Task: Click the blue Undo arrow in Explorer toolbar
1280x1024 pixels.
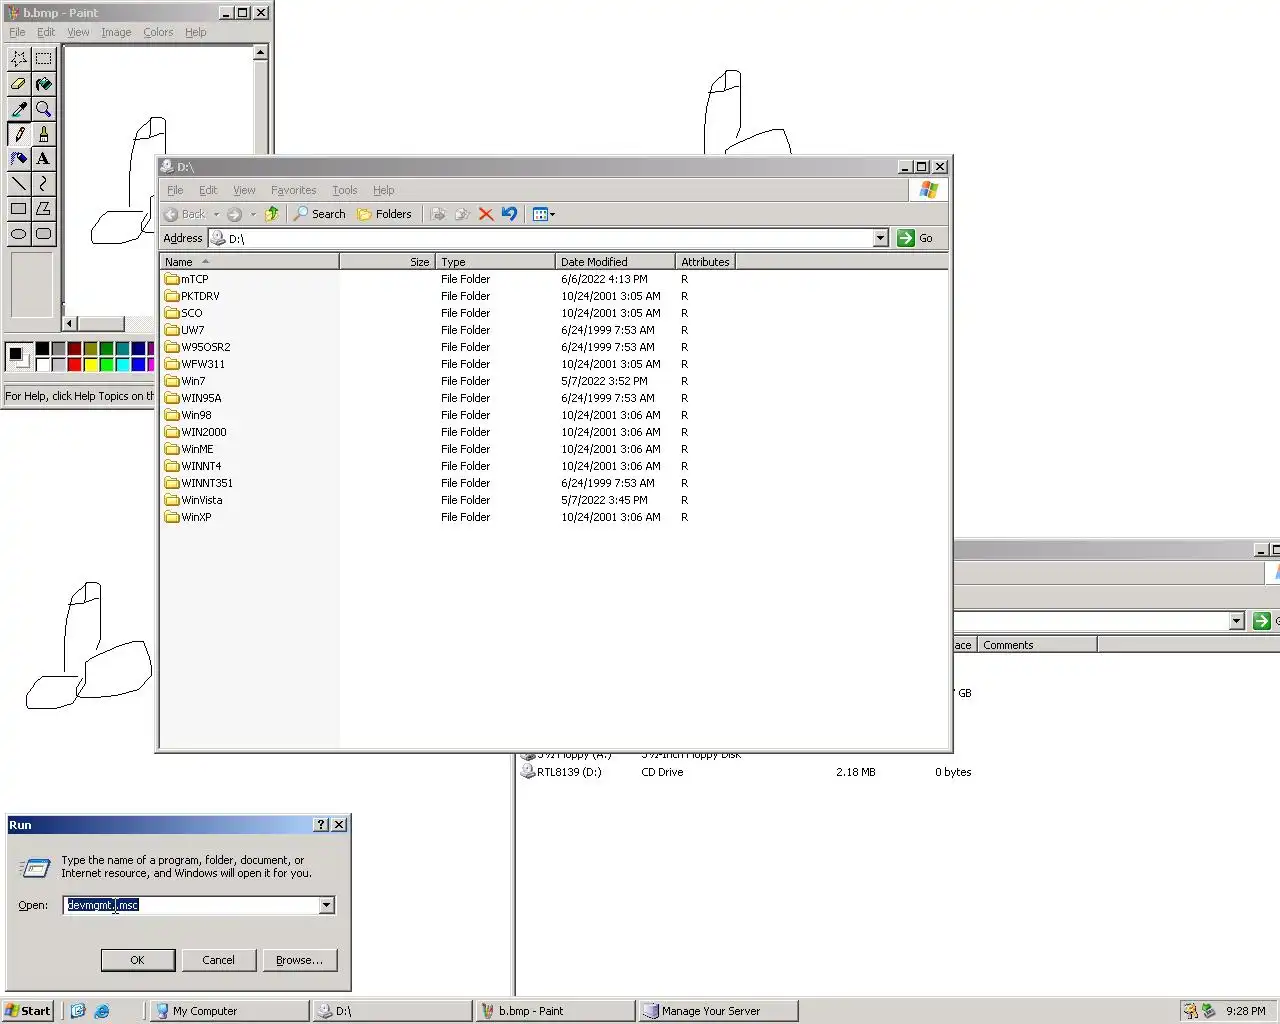Action: pyautogui.click(x=509, y=214)
